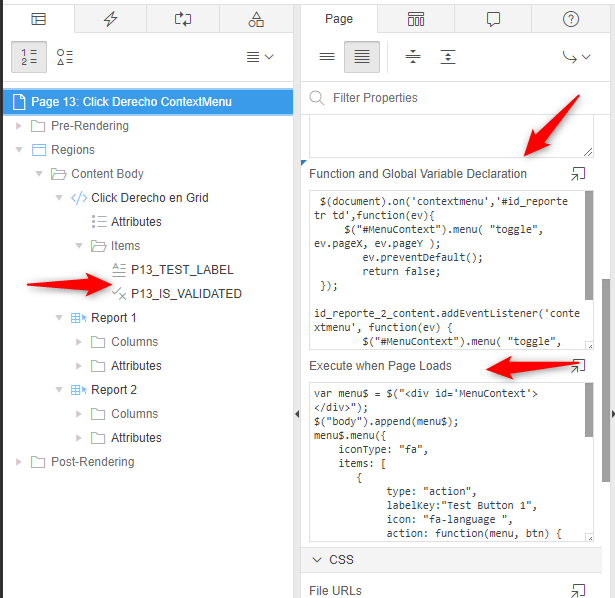
Task: Toggle the numbered processing order tree view
Action: pyautogui.click(x=30, y=57)
